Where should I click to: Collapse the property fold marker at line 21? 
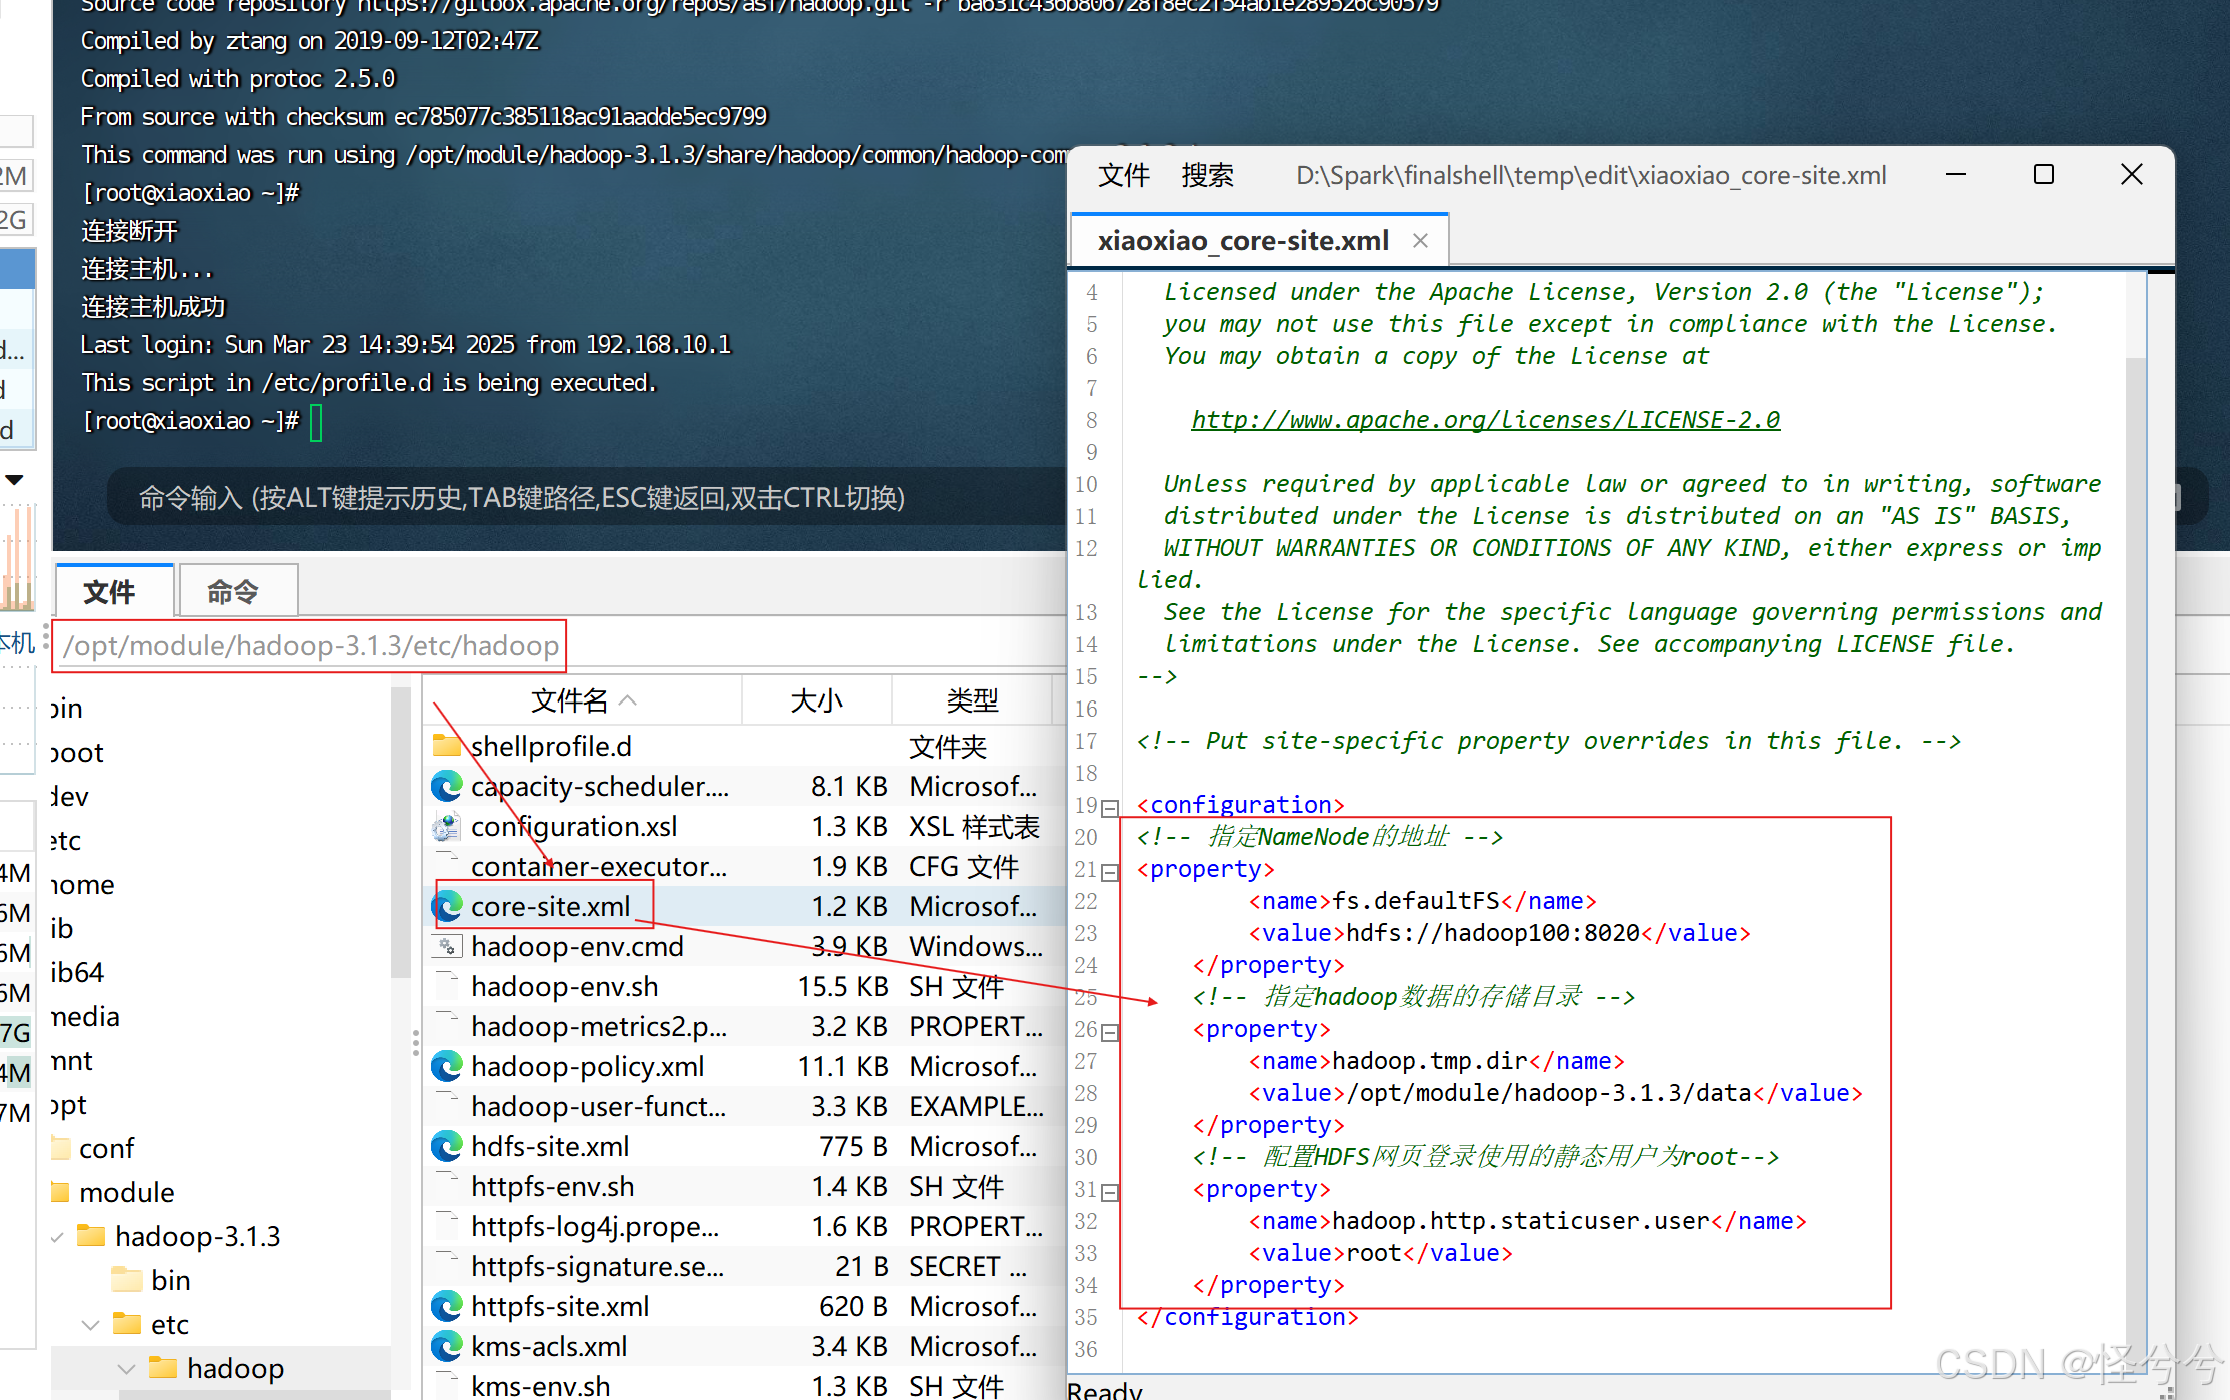tap(1109, 871)
